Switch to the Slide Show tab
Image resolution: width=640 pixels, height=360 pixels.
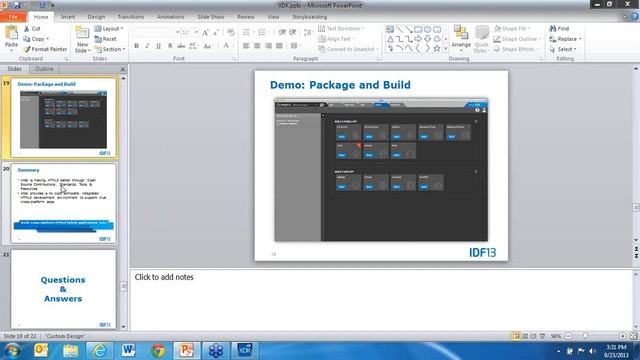[x=211, y=17]
